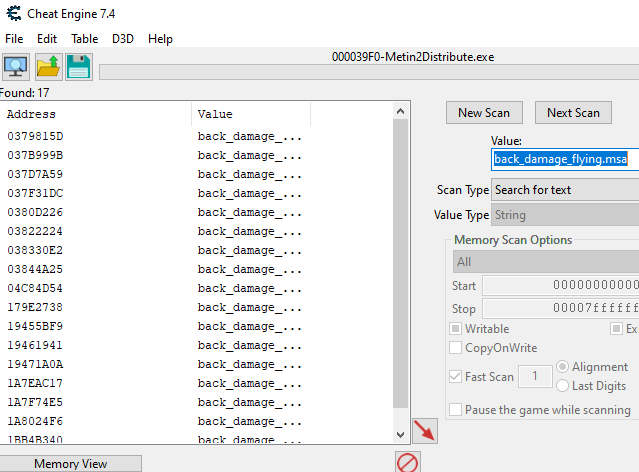639x472 pixels.
Task: Click the process name 000039F0-Metin2Distribute.exe label
Action: pyautogui.click(x=413, y=57)
